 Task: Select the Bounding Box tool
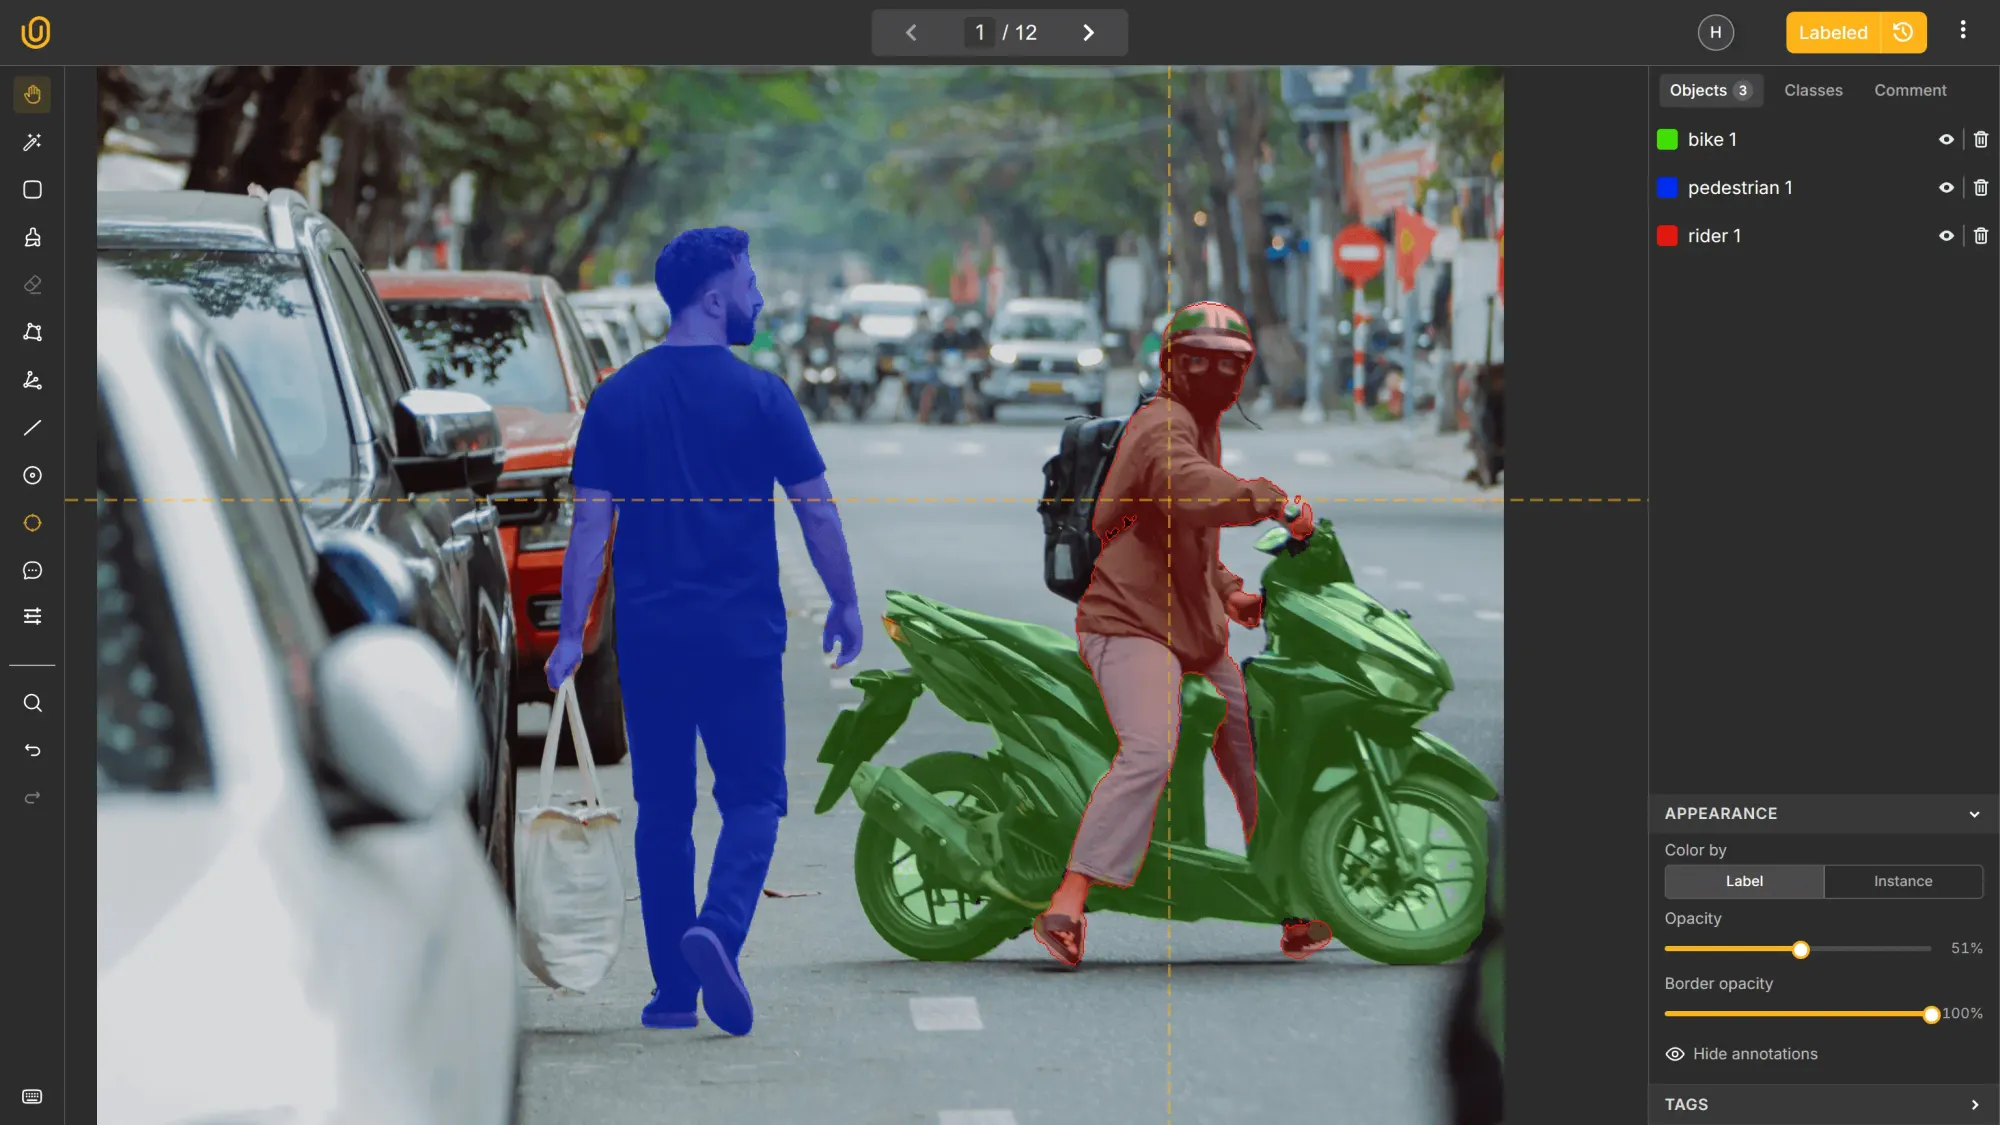(x=32, y=189)
